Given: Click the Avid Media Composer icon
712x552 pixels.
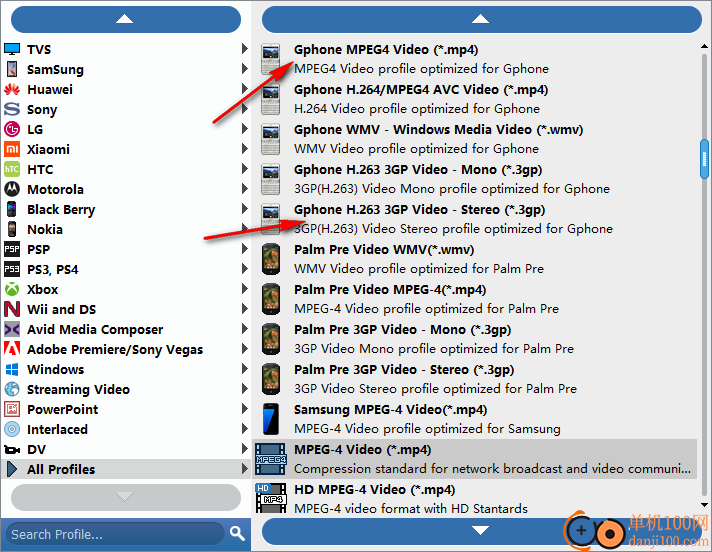Looking at the screenshot, I should coord(12,329).
